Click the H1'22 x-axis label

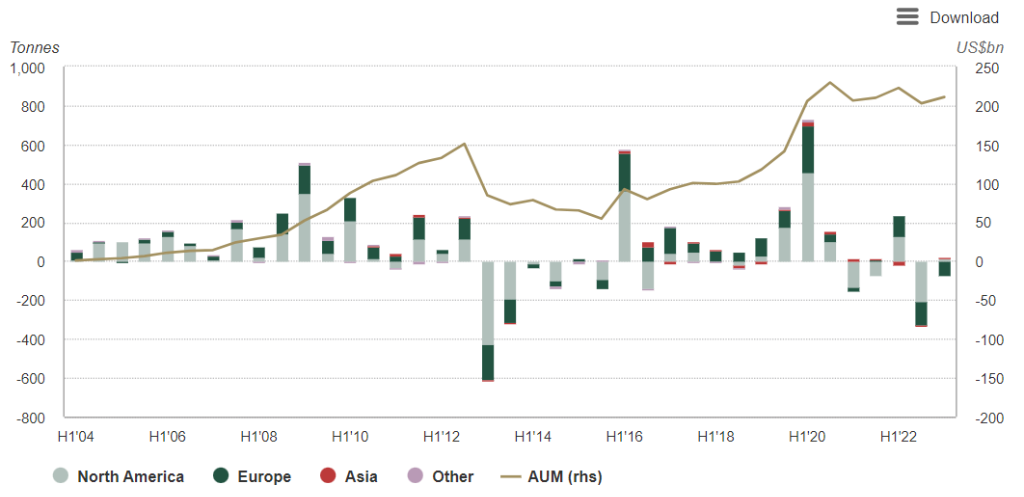click(x=898, y=437)
